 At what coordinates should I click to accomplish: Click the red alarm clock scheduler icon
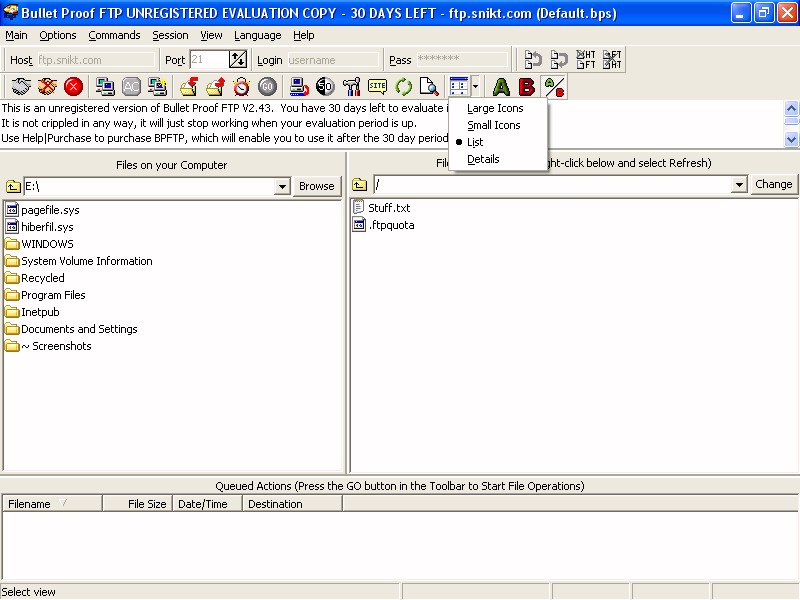coord(241,86)
